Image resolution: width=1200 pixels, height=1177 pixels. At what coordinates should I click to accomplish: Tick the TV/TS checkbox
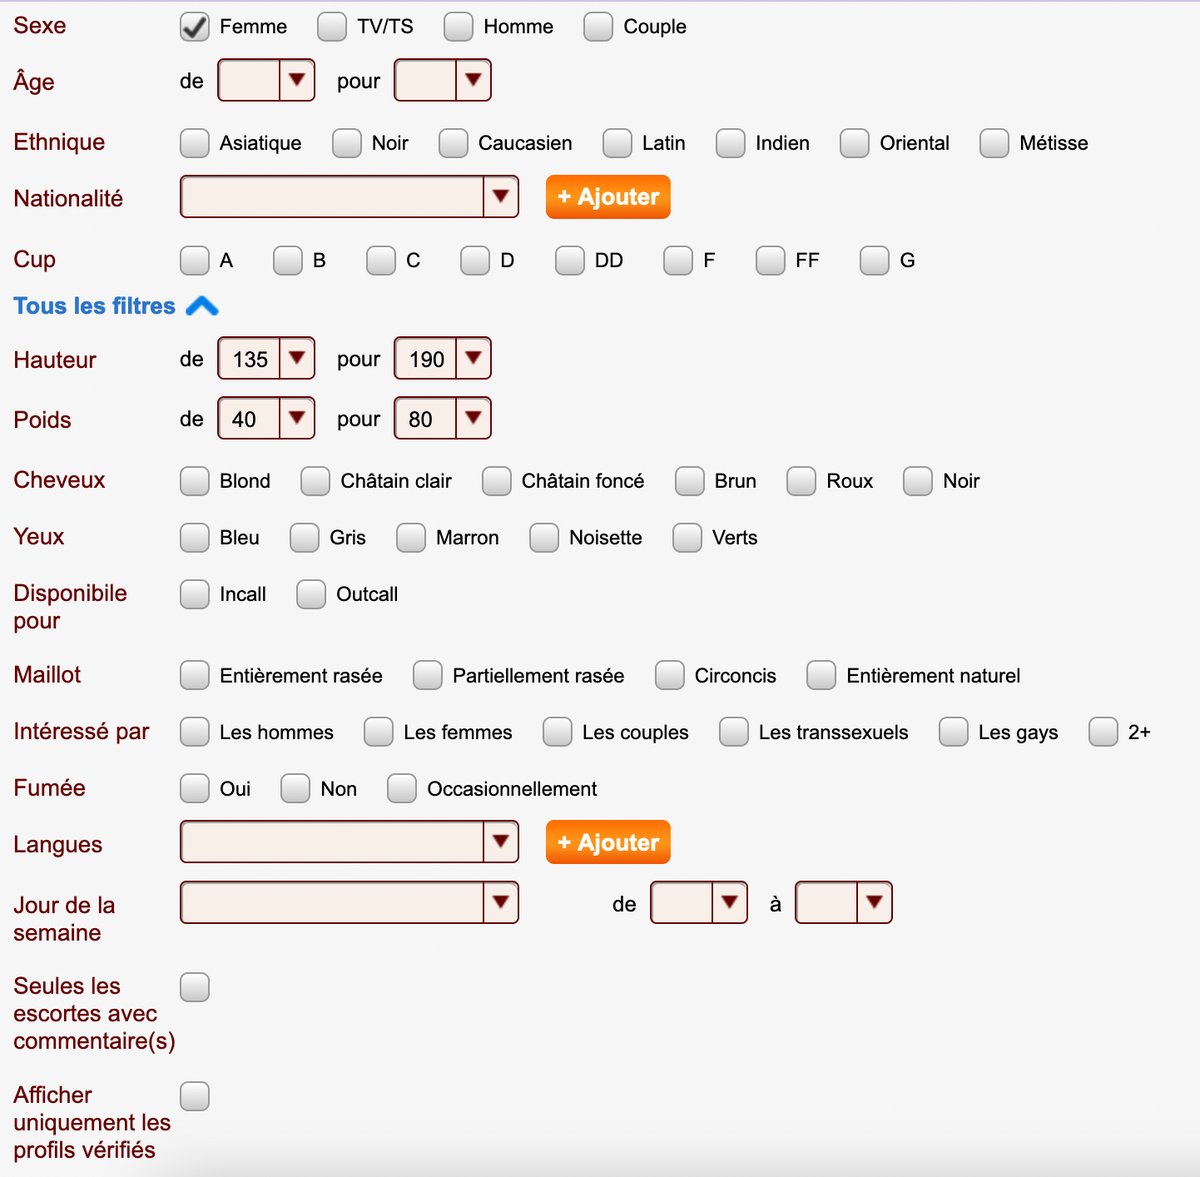pyautogui.click(x=332, y=27)
